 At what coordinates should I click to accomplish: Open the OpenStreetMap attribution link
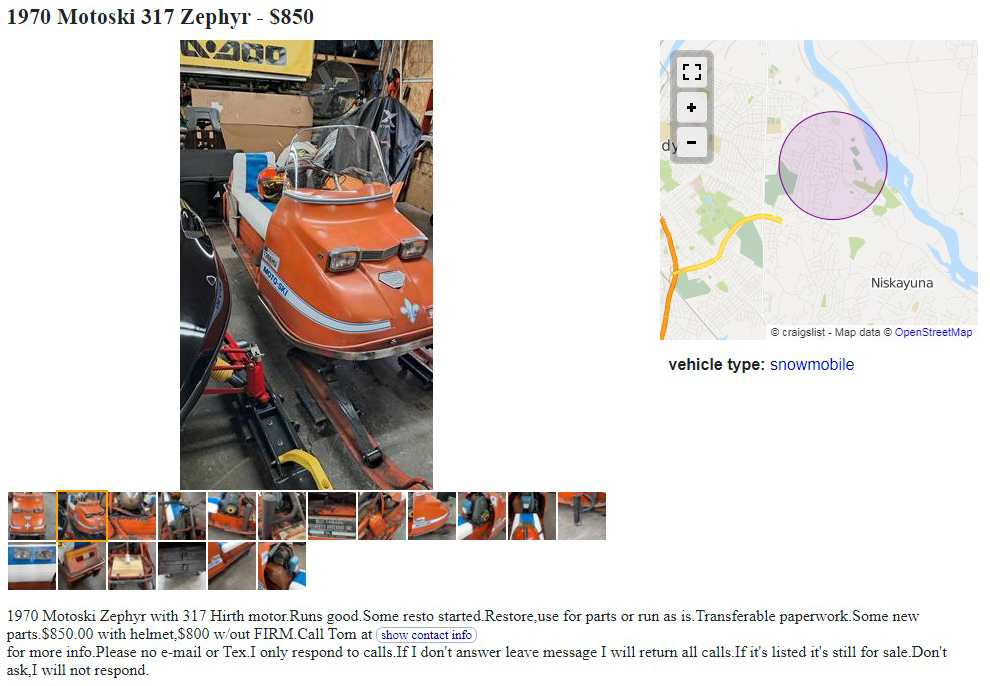(933, 332)
